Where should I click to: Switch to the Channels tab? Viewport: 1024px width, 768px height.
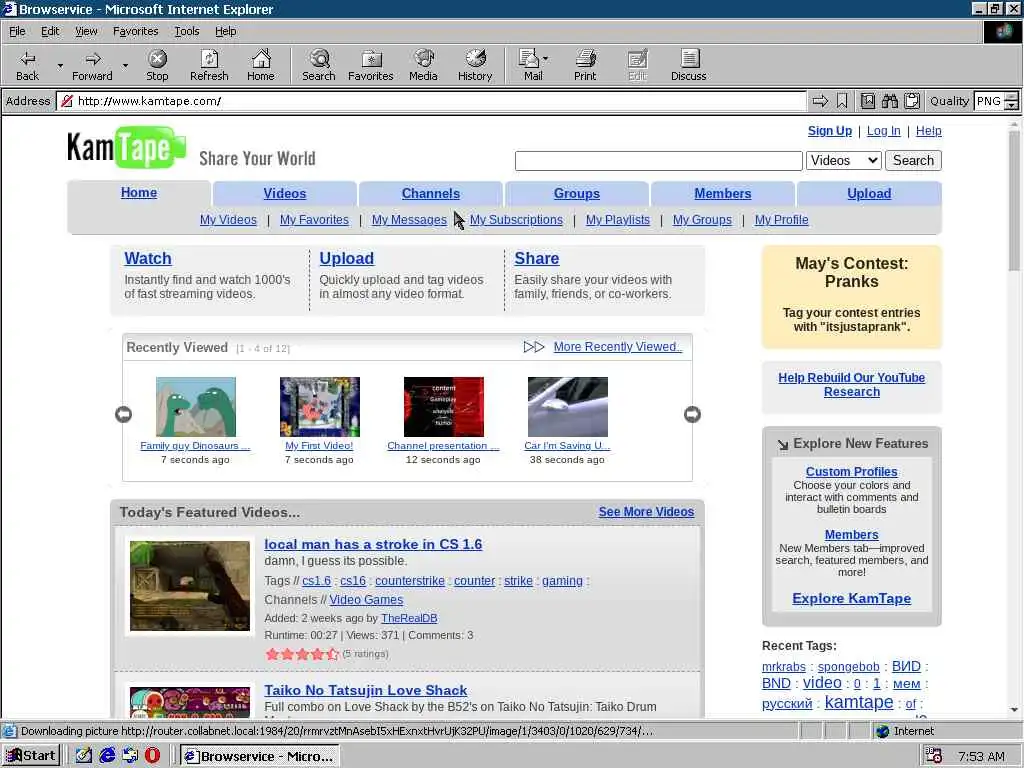click(x=430, y=193)
